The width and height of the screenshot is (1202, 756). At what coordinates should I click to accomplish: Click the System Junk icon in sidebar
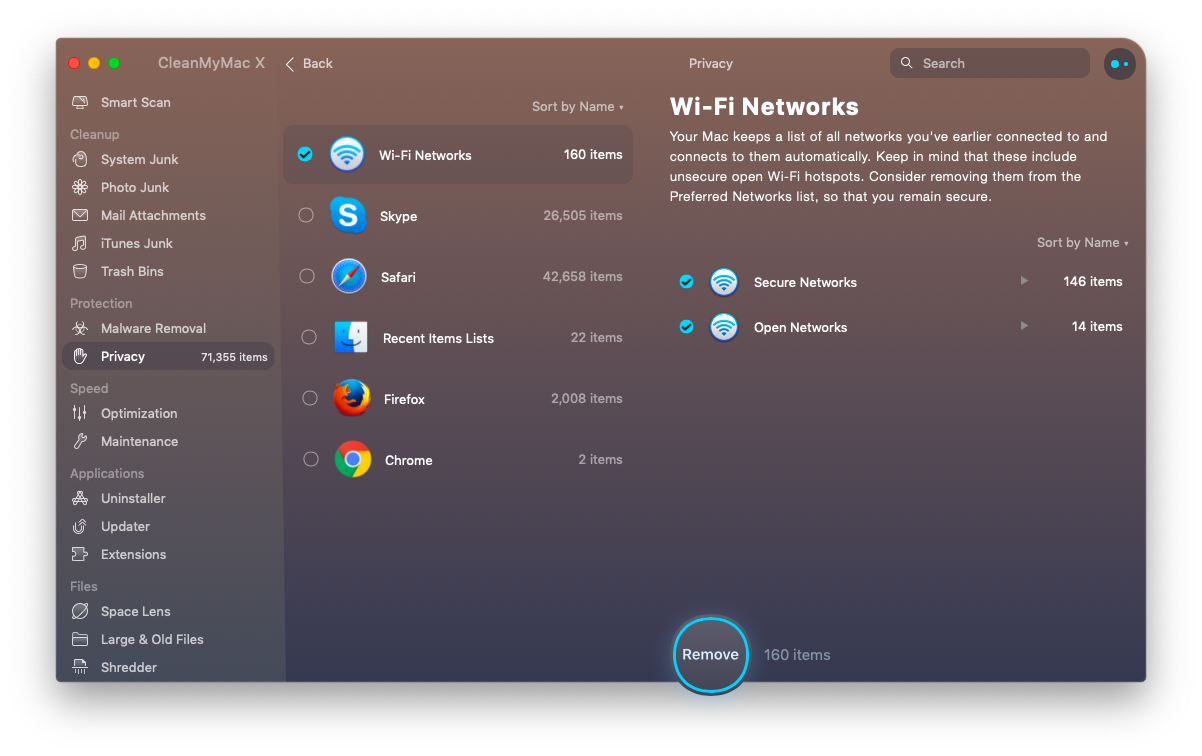[x=80, y=159]
